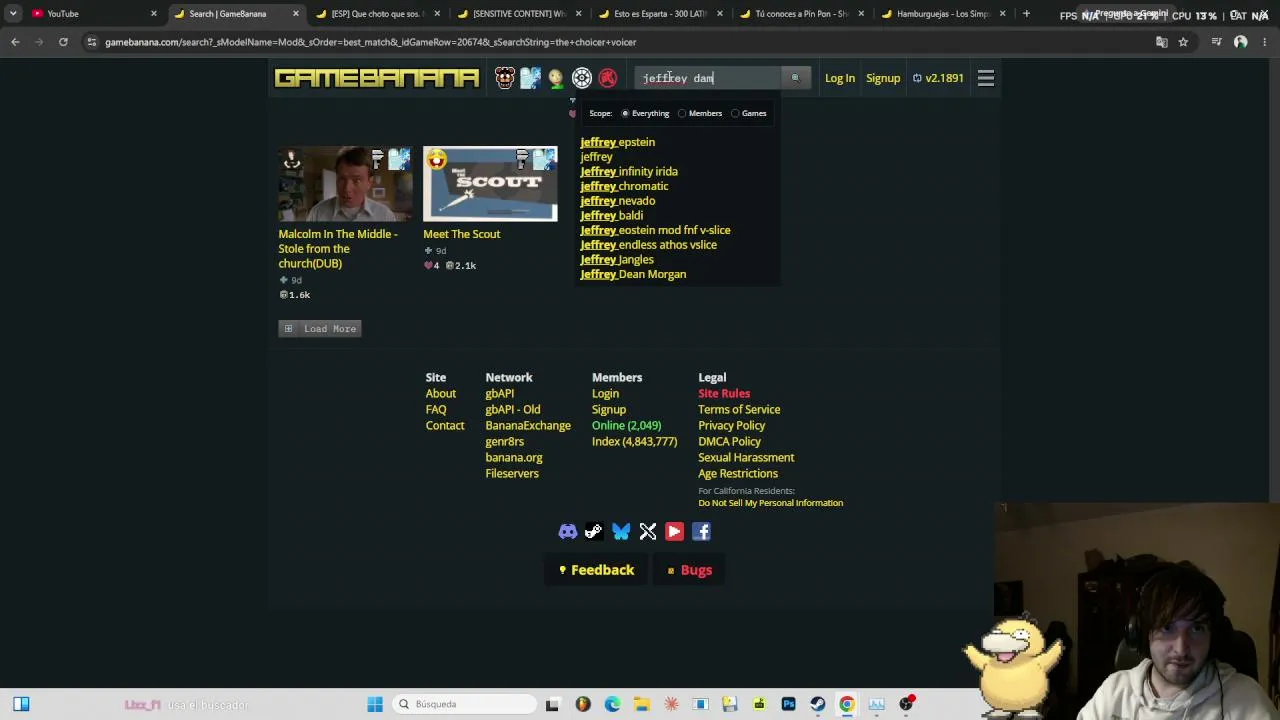This screenshot has height=720, width=1280.
Task: Open GameBanana's Discord icon link
Action: 568,532
